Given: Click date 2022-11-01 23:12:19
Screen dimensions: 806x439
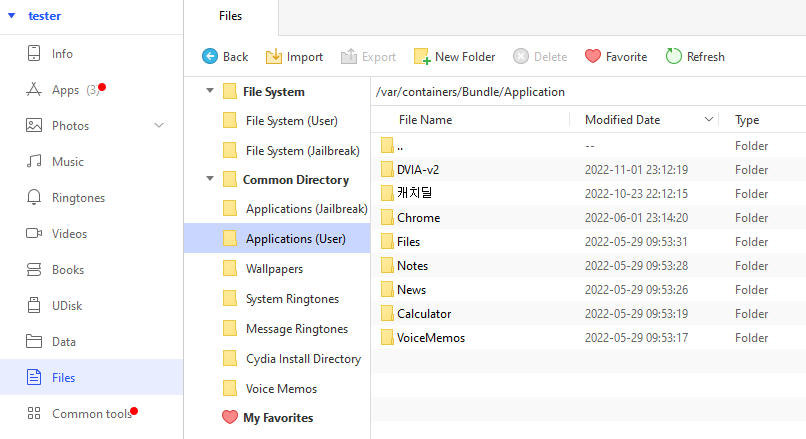Looking at the screenshot, I should [x=636, y=170].
